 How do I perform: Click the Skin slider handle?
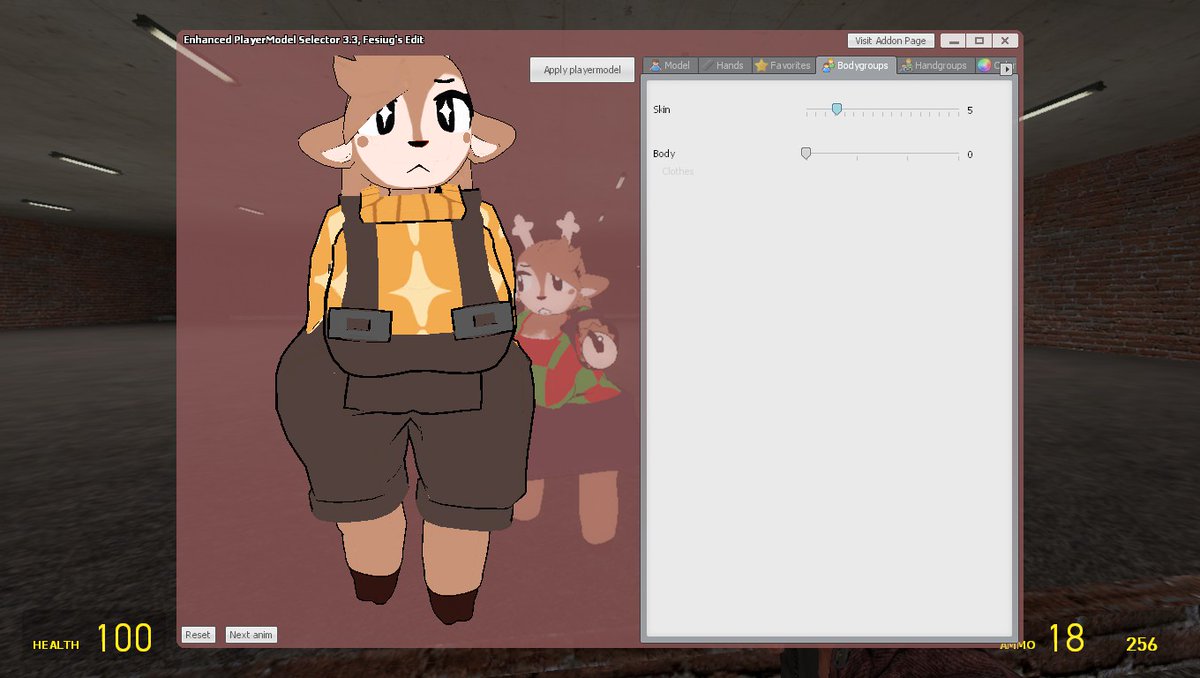point(837,109)
